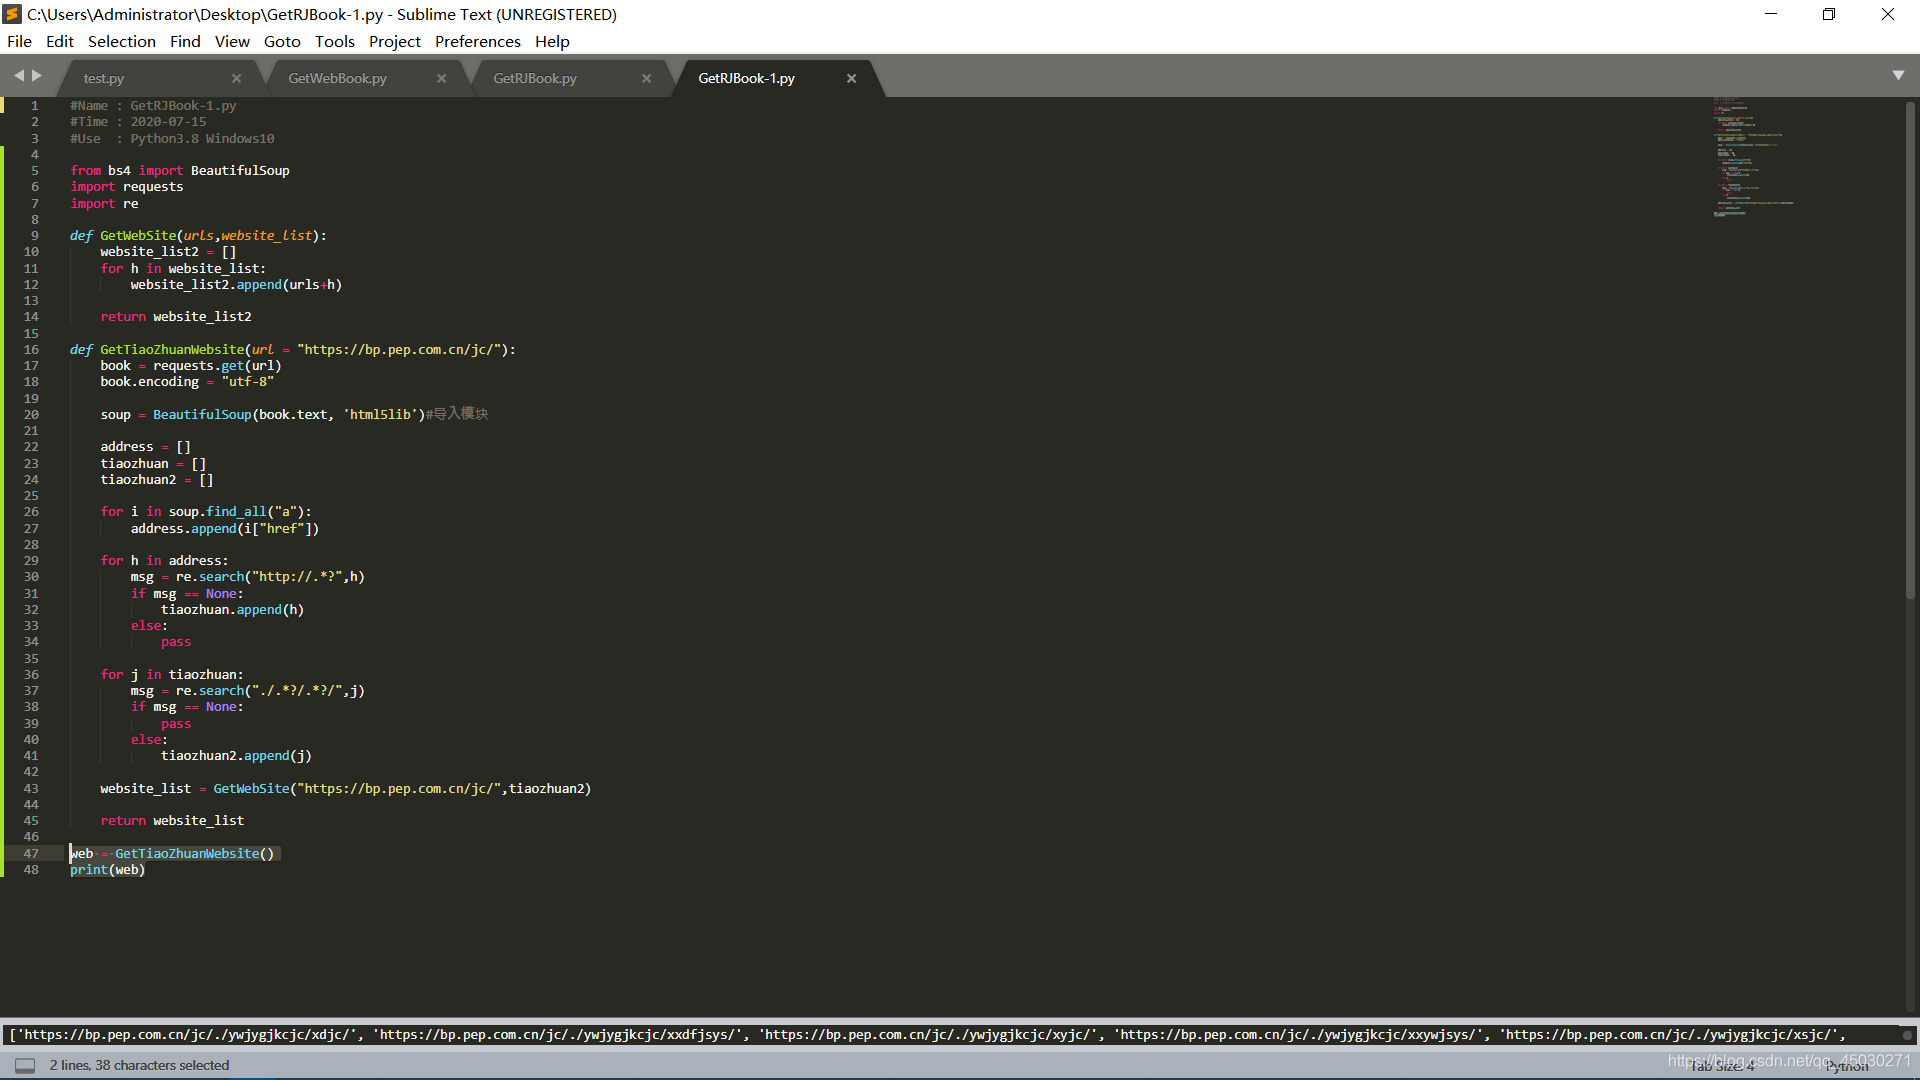The width and height of the screenshot is (1920, 1080).
Task: Place cursor on 'def GetWebSite' function definition
Action: 198,235
